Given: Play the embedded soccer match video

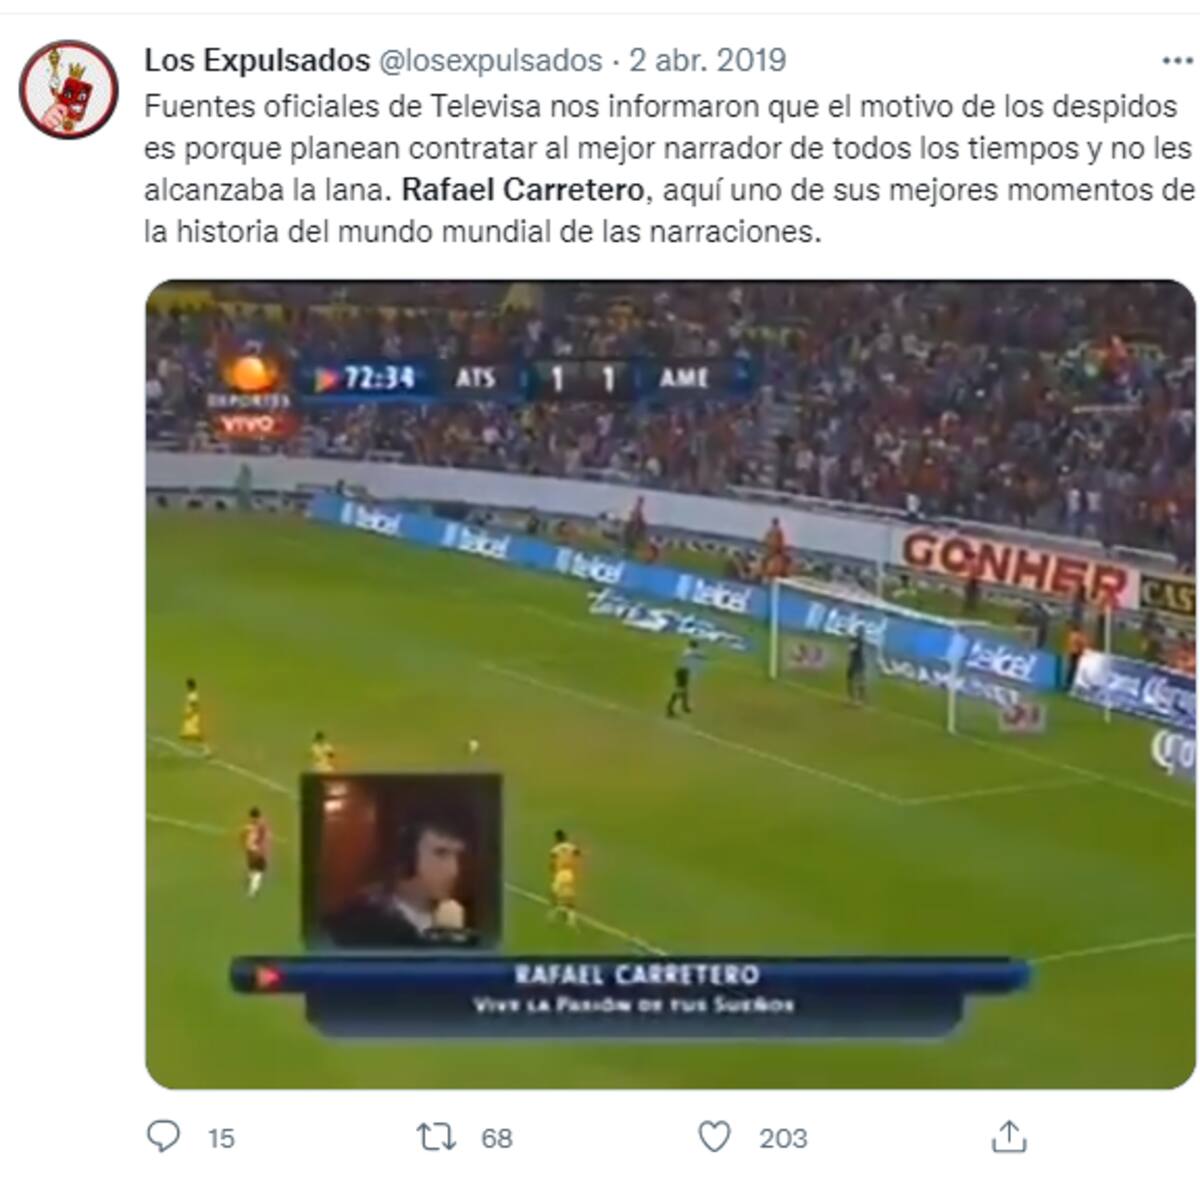Looking at the screenshot, I should [x=670, y=684].
